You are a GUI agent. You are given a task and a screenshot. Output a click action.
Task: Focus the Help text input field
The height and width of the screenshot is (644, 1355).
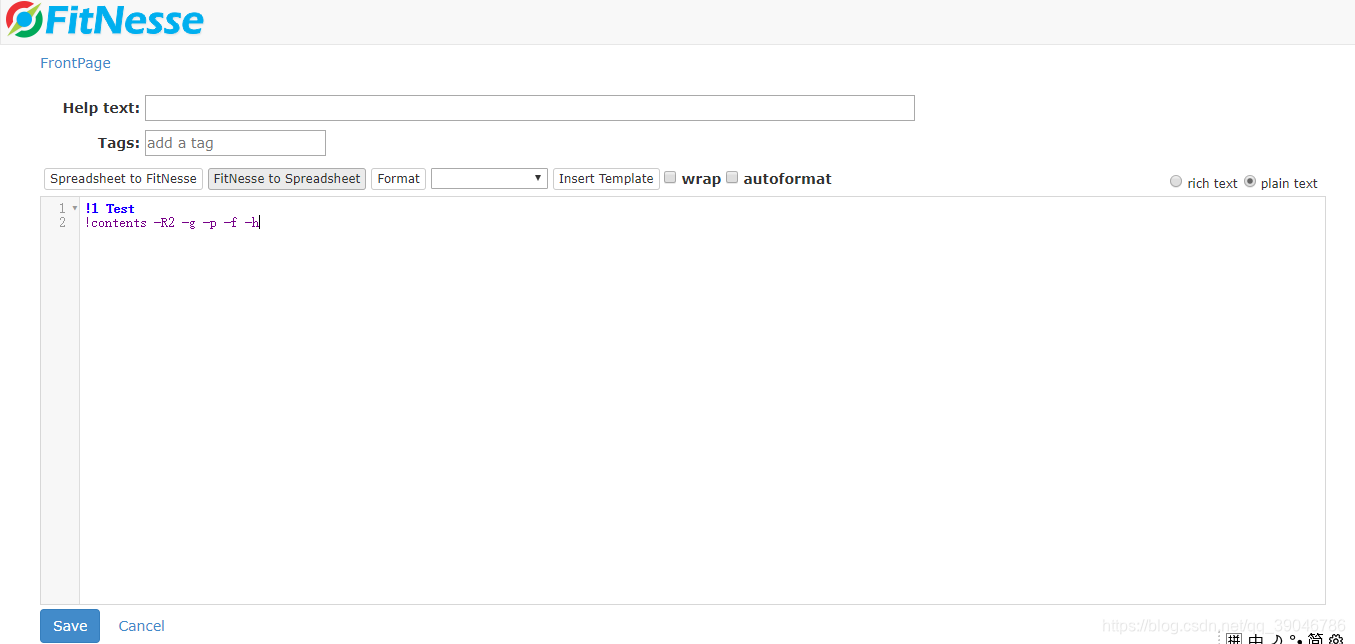(x=530, y=108)
